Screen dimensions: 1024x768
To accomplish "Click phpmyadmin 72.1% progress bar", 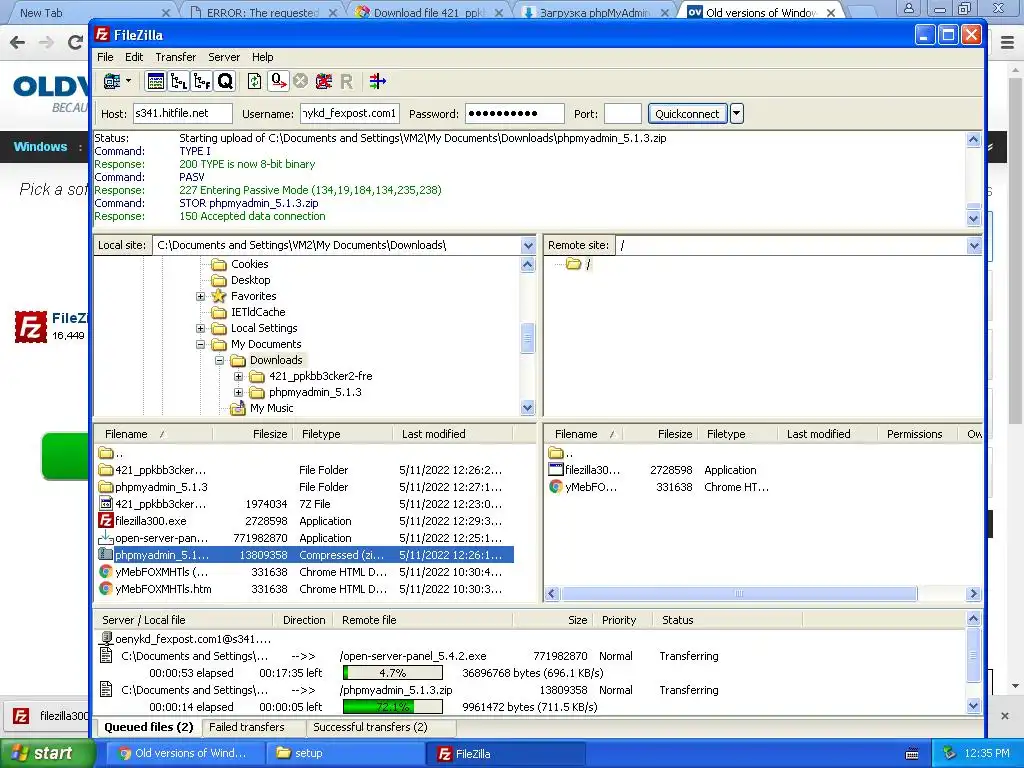I will pos(392,707).
